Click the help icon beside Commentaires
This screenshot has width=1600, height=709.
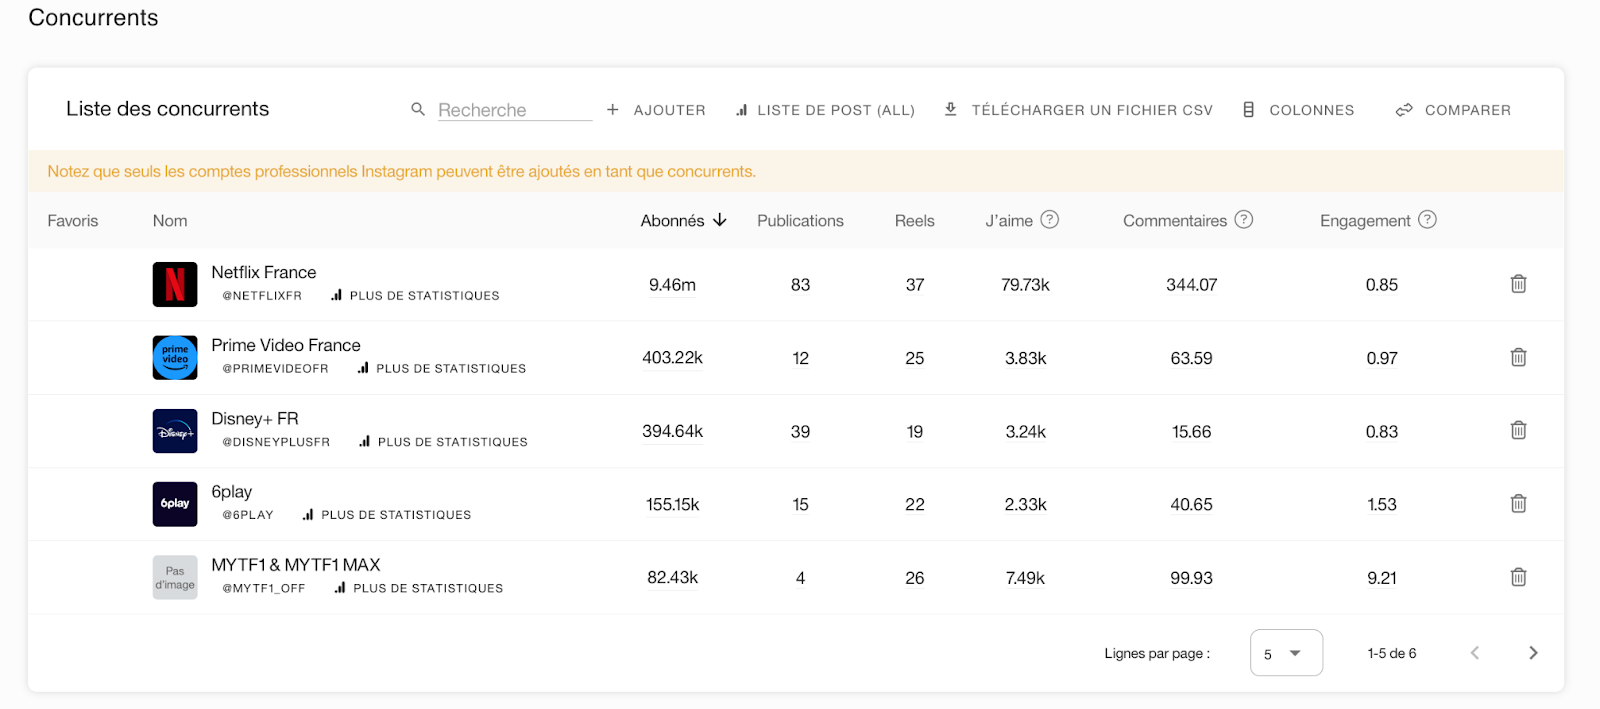[x=1243, y=219]
